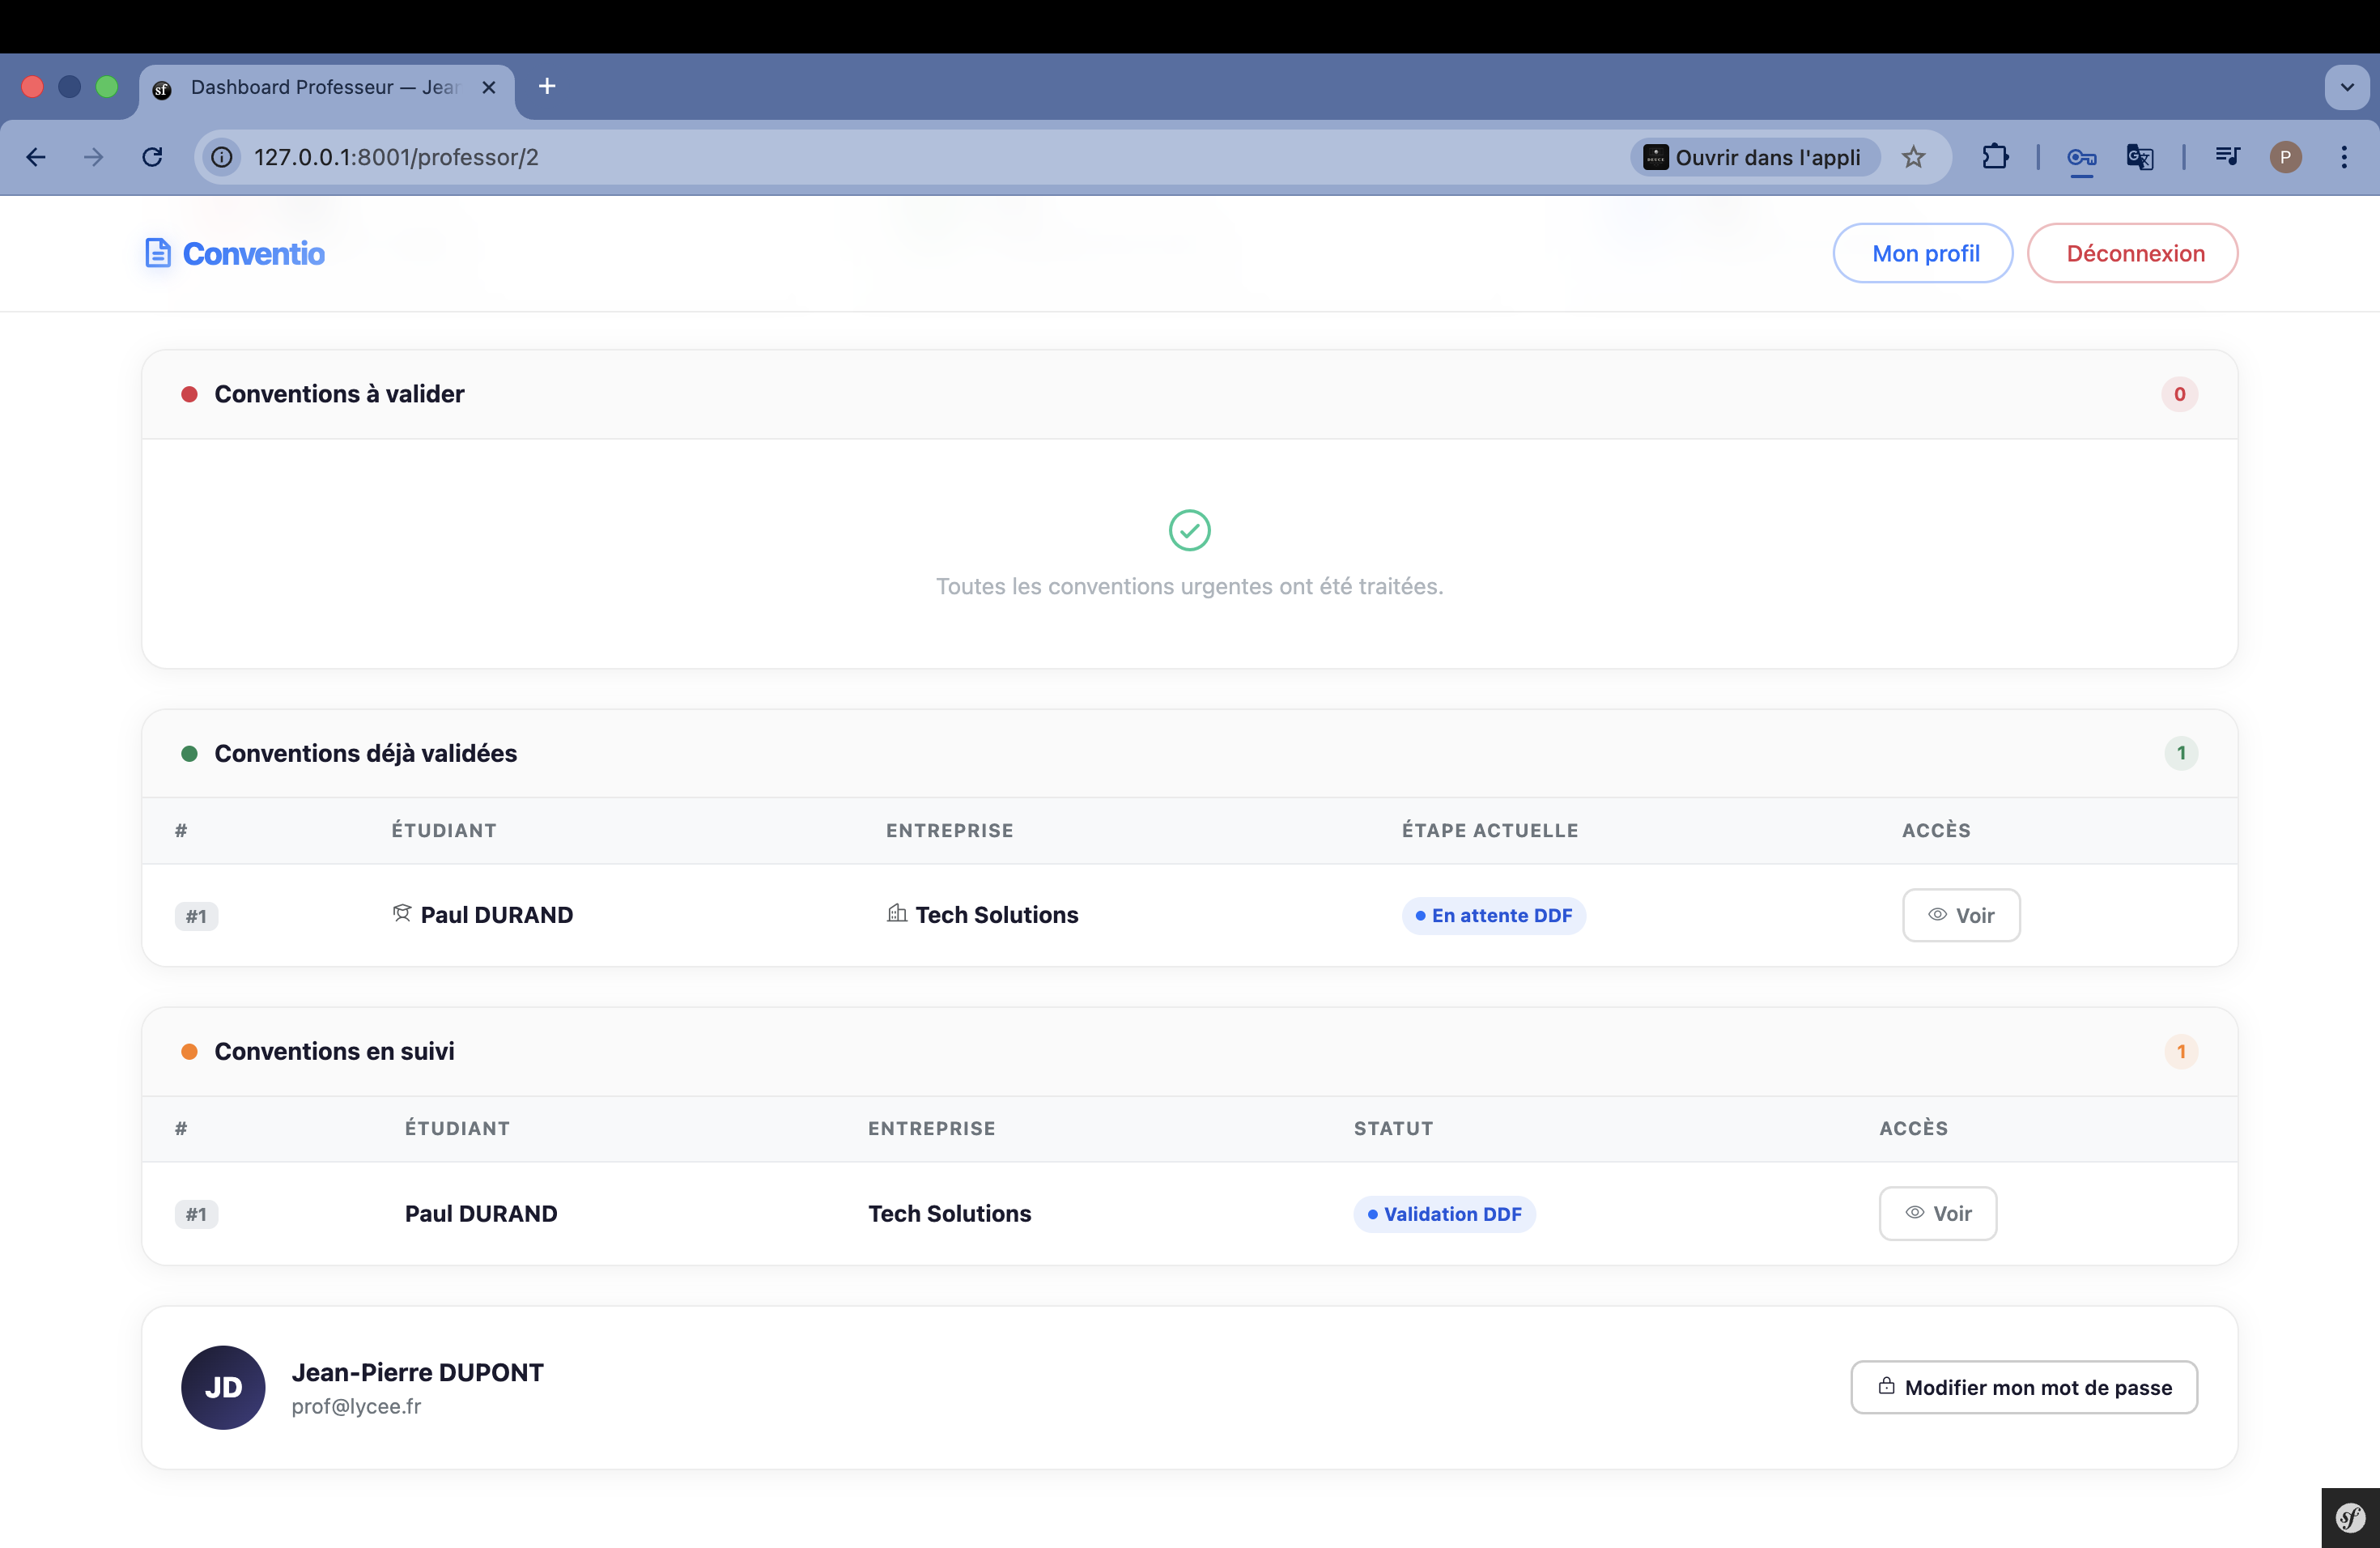Open the browser profile avatar menu
The height and width of the screenshot is (1548, 2380).
[x=2285, y=157]
